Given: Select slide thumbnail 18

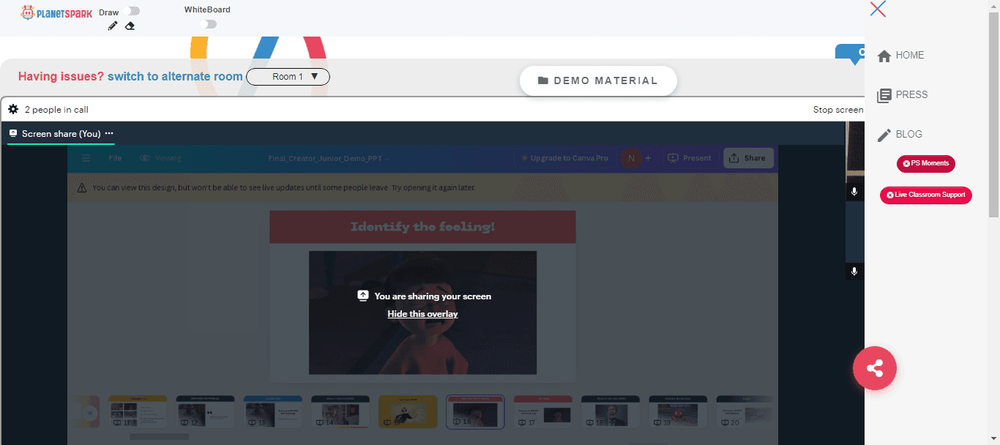Looking at the screenshot, I should (610, 412).
